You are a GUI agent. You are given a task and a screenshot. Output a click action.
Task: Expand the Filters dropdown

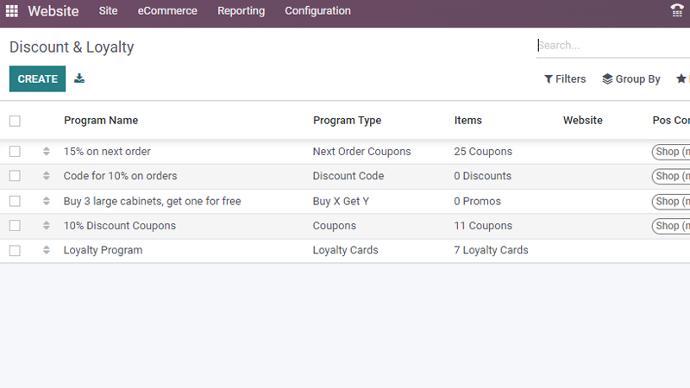tap(565, 79)
